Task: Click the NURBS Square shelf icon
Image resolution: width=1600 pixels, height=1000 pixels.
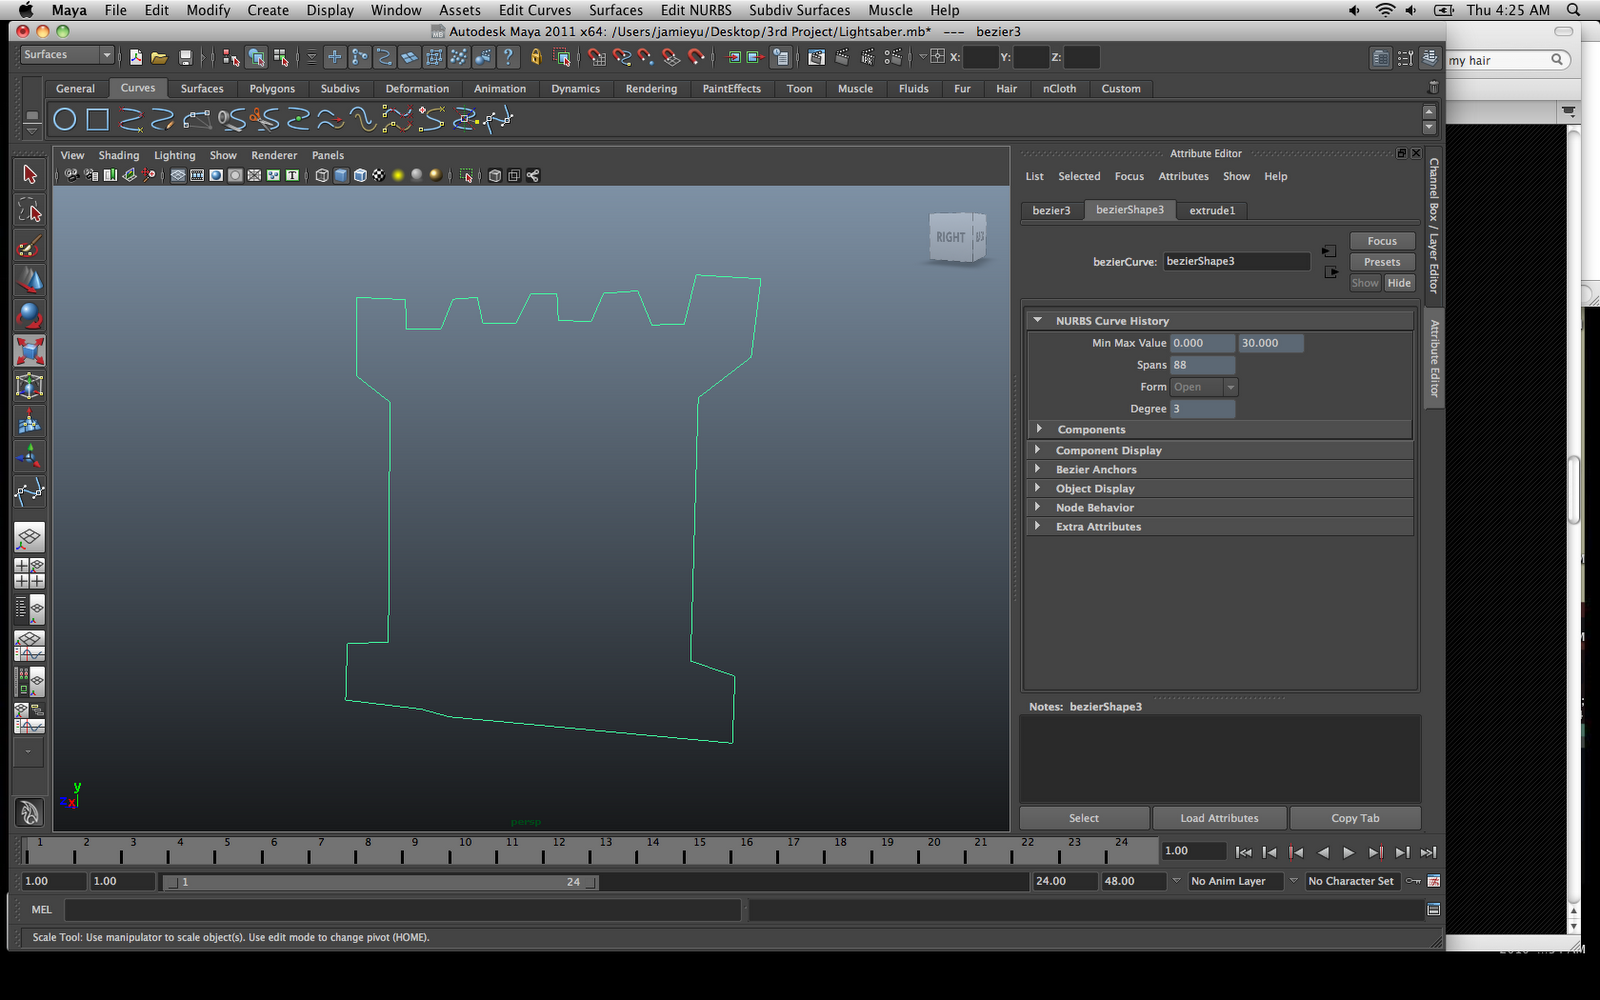Action: coord(97,120)
